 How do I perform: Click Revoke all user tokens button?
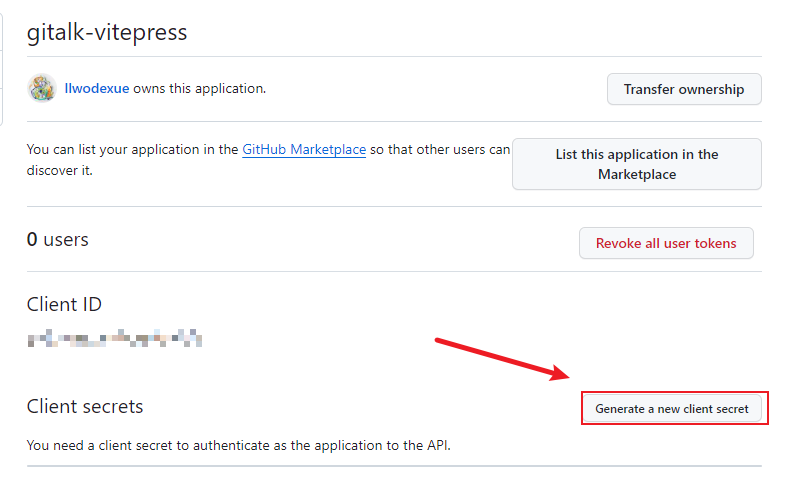pos(666,243)
